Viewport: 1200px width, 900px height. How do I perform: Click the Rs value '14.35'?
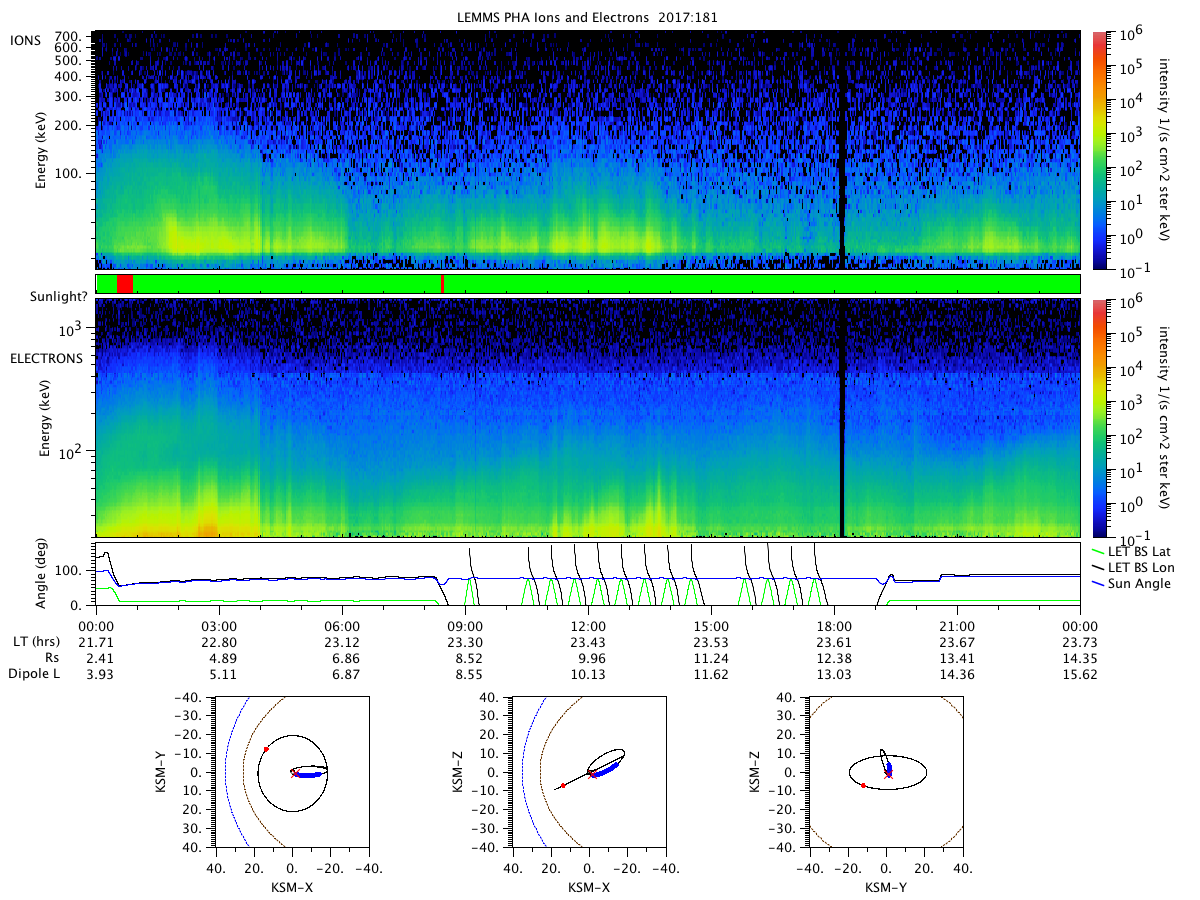point(1080,658)
